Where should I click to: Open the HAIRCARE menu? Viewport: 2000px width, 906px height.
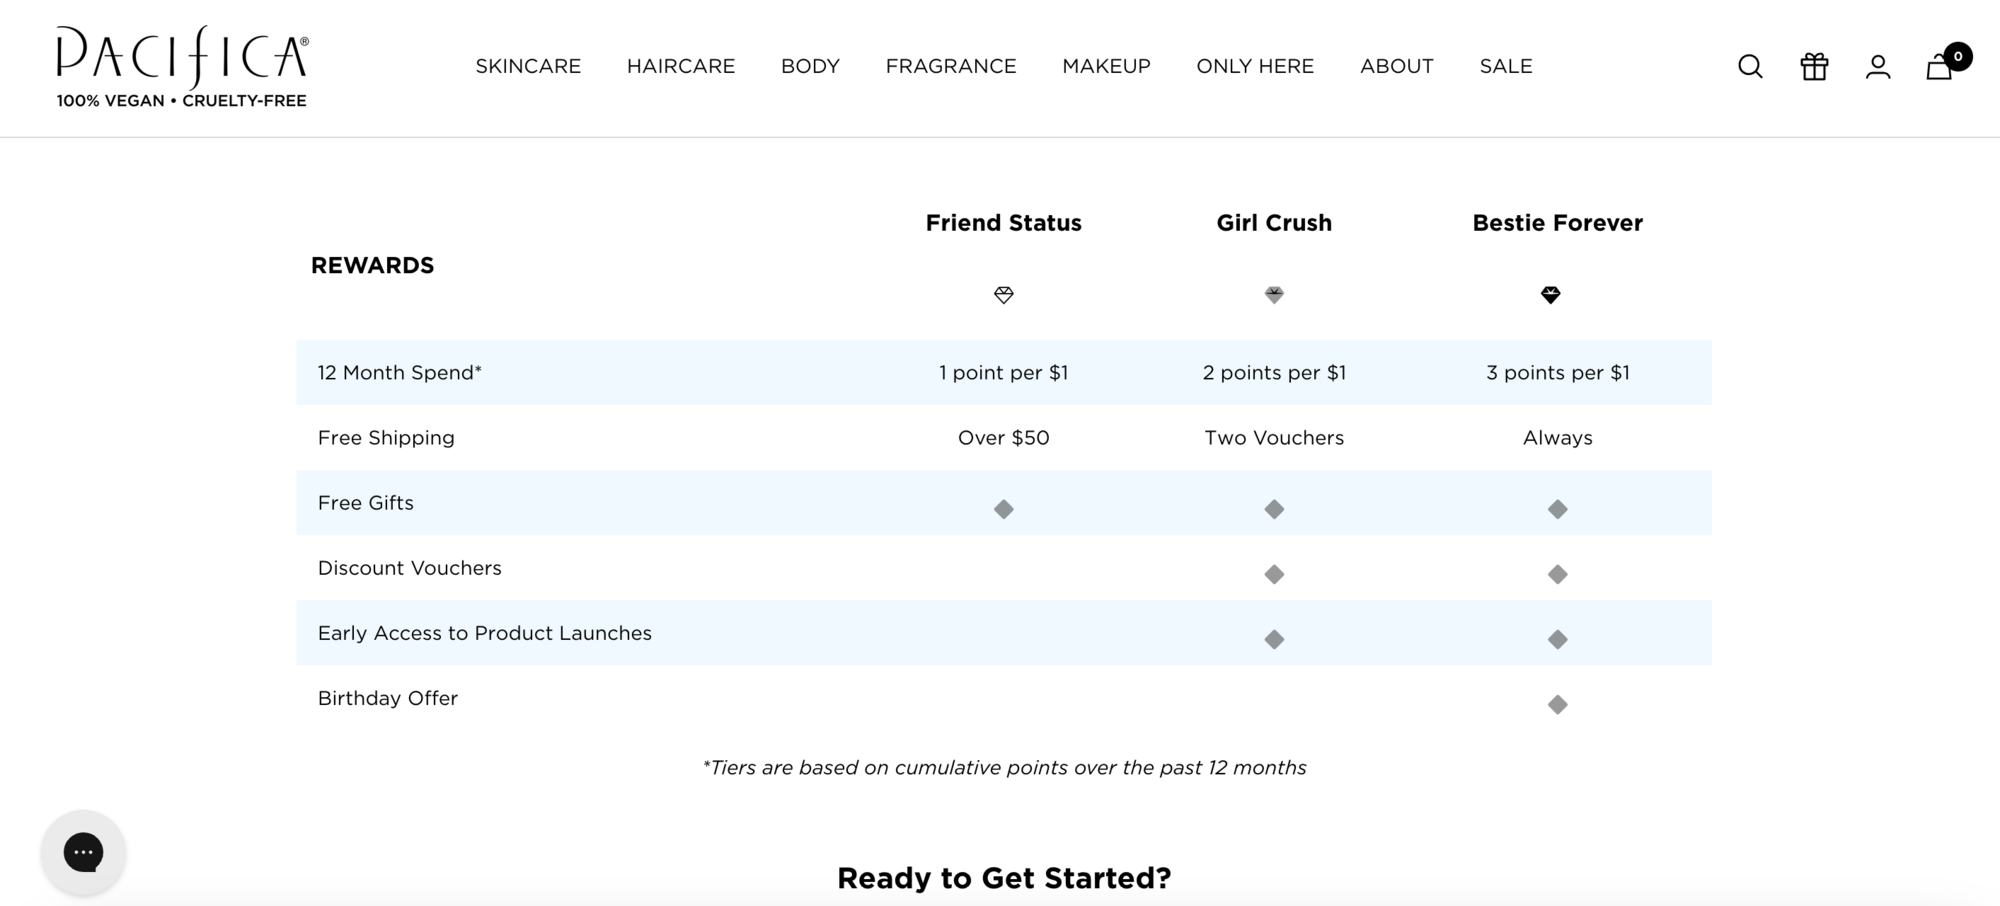681,66
